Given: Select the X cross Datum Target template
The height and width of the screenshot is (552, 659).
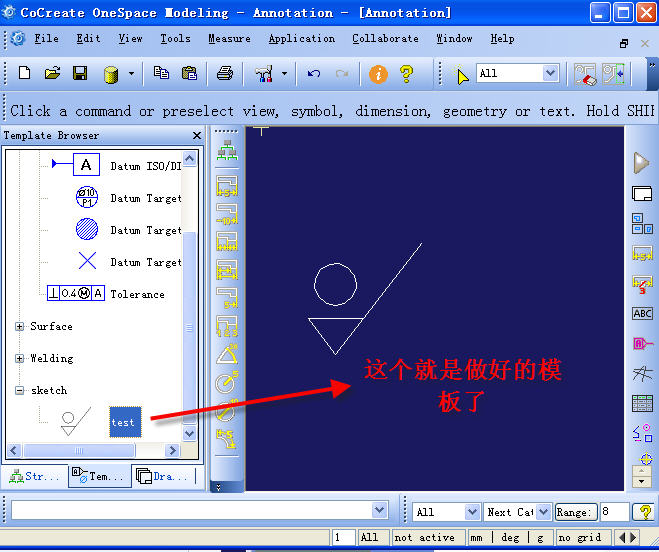Looking at the screenshot, I should 87,261.
